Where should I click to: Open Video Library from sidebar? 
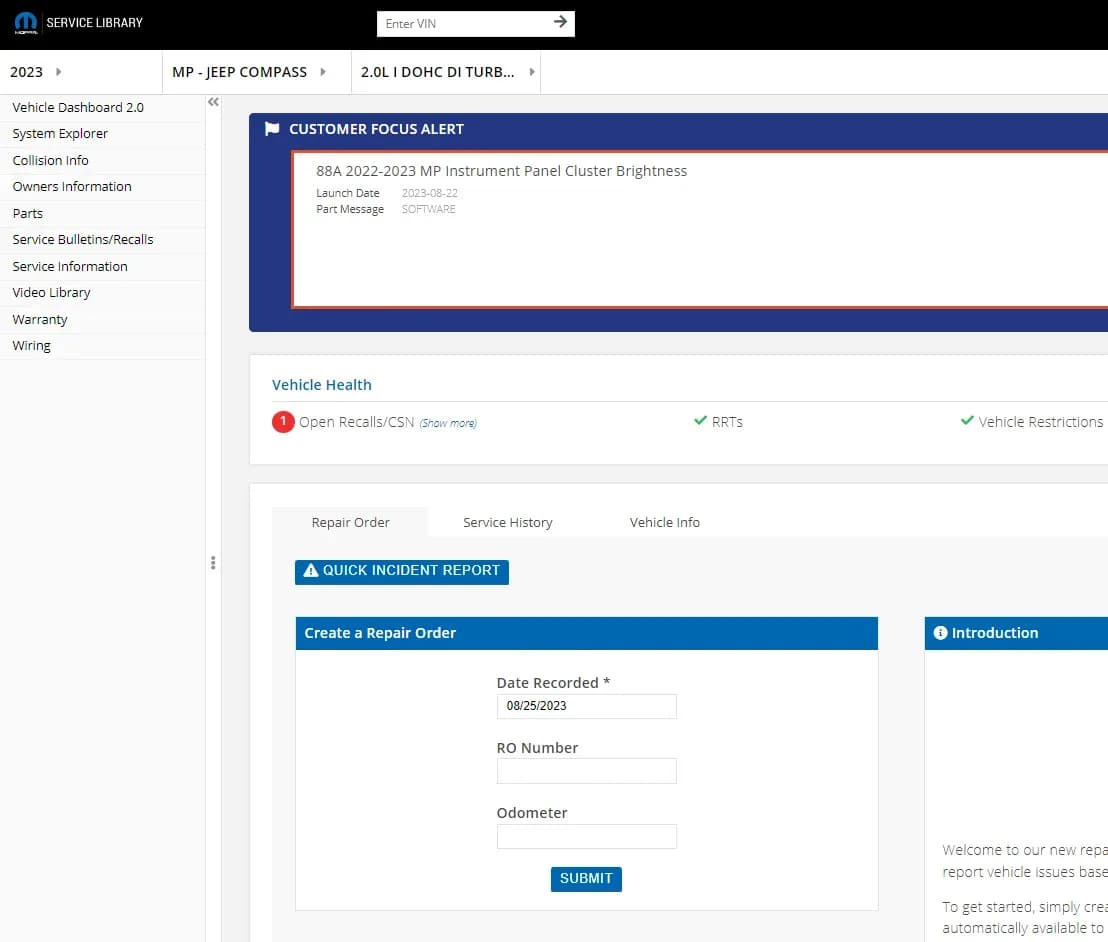pos(102,293)
